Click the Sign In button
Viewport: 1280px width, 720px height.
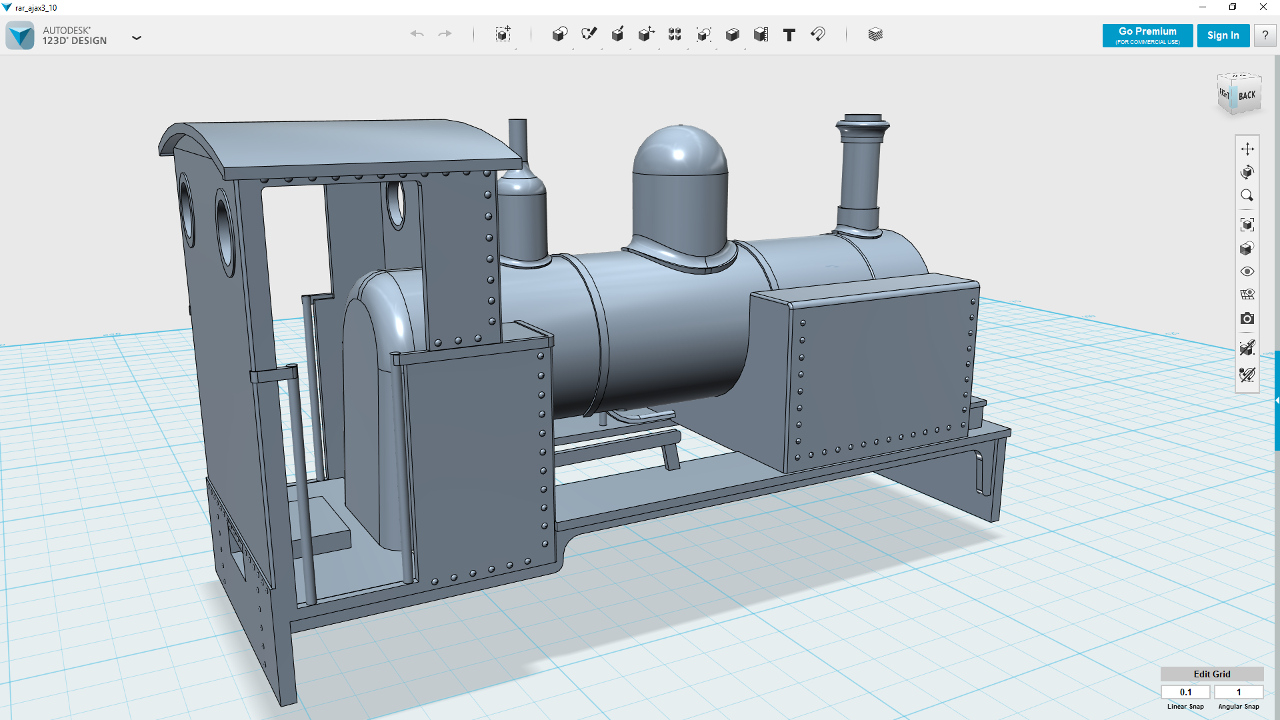[1223, 35]
